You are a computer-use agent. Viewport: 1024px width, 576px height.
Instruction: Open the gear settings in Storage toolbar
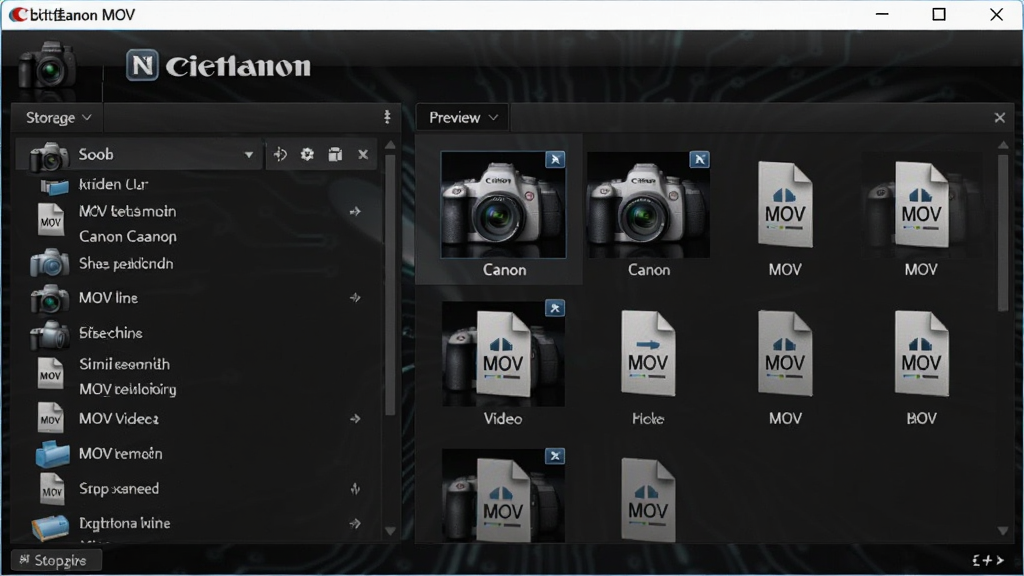(307, 154)
